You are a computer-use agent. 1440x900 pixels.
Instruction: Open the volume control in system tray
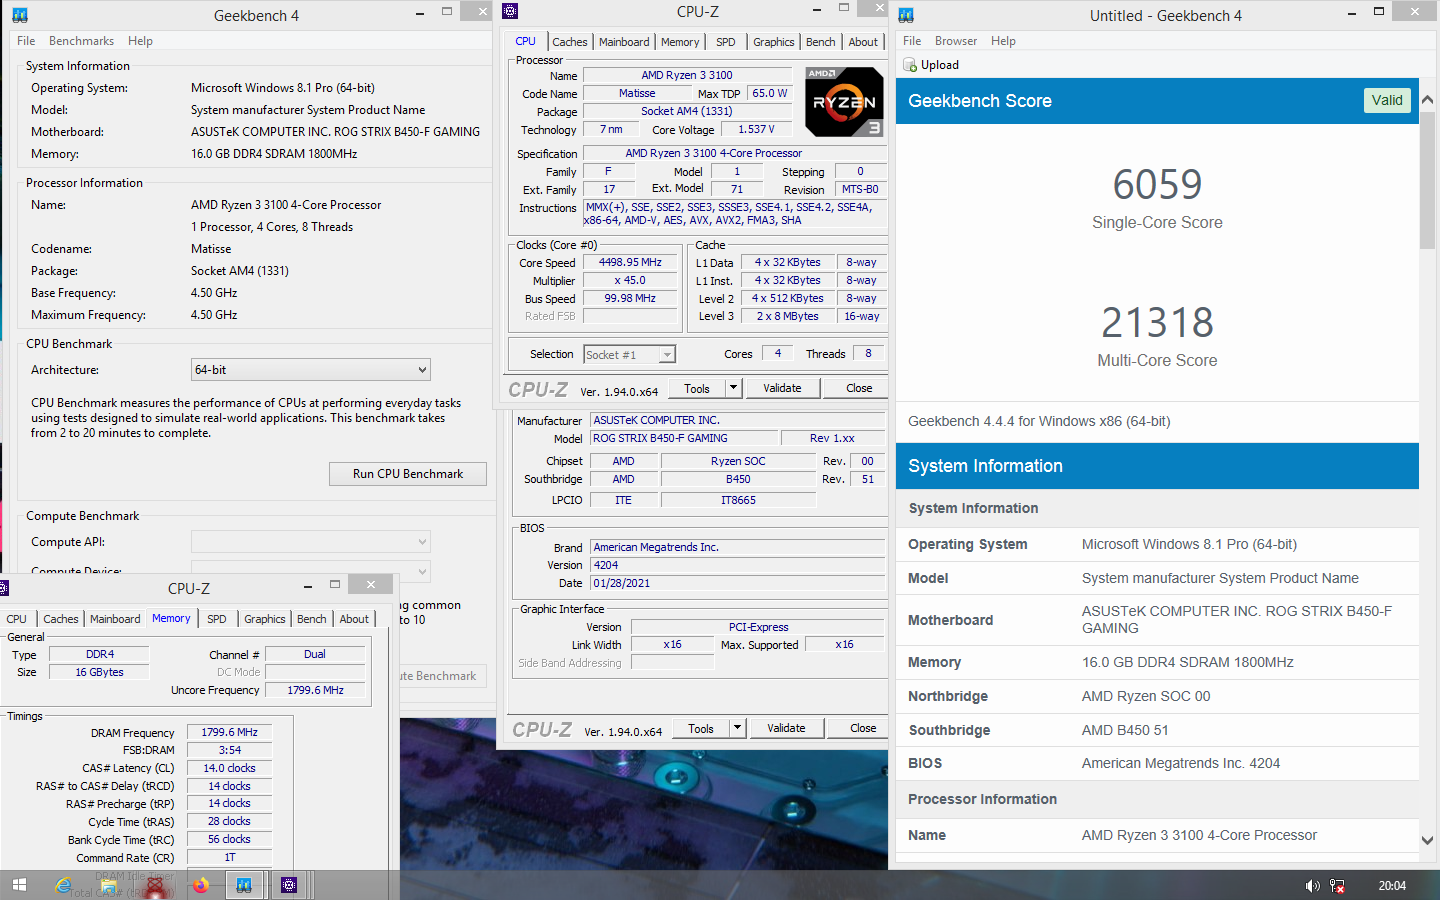(1312, 886)
